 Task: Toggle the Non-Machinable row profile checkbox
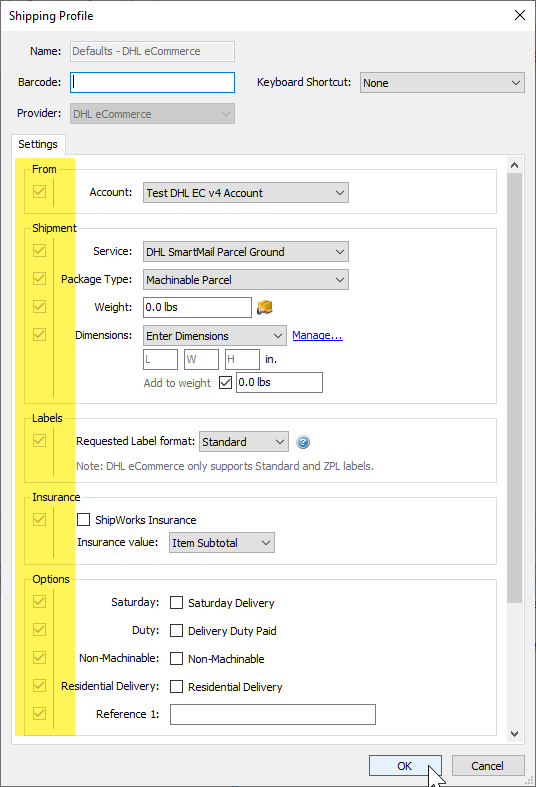coord(39,658)
